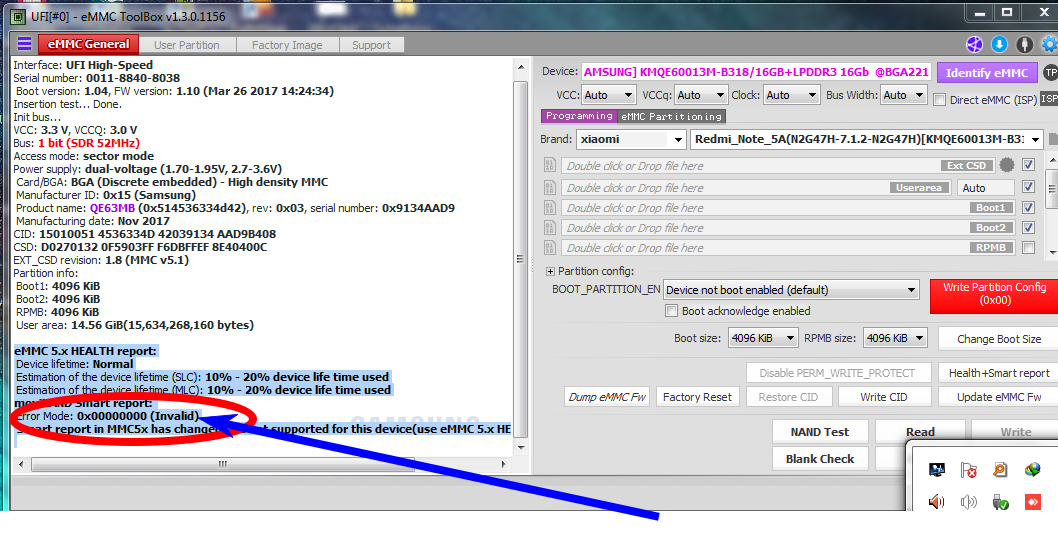Click the NAND Test button
The image size is (1058, 546).
pos(820,432)
